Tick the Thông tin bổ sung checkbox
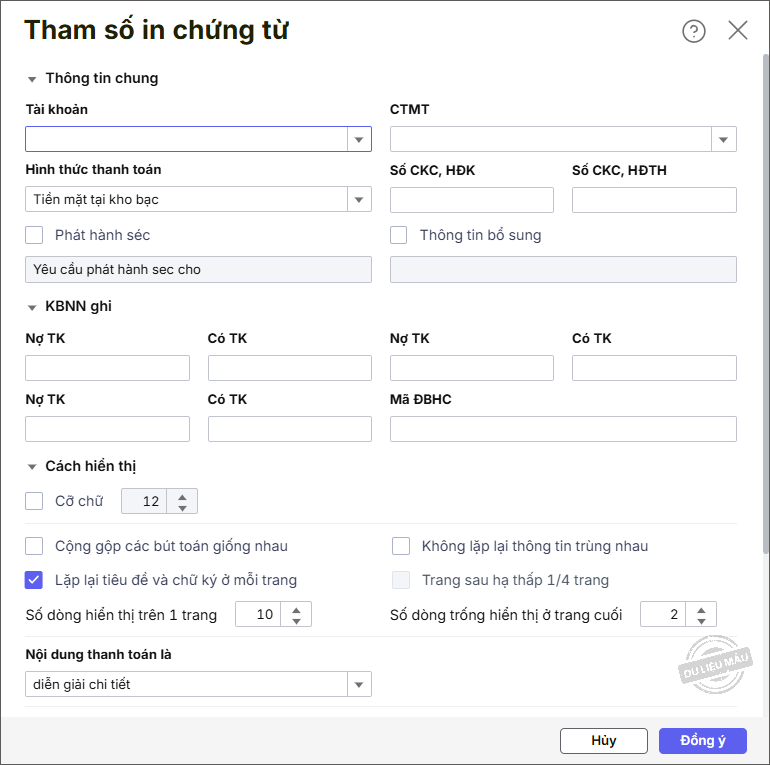The height and width of the screenshot is (765, 770). coord(399,235)
